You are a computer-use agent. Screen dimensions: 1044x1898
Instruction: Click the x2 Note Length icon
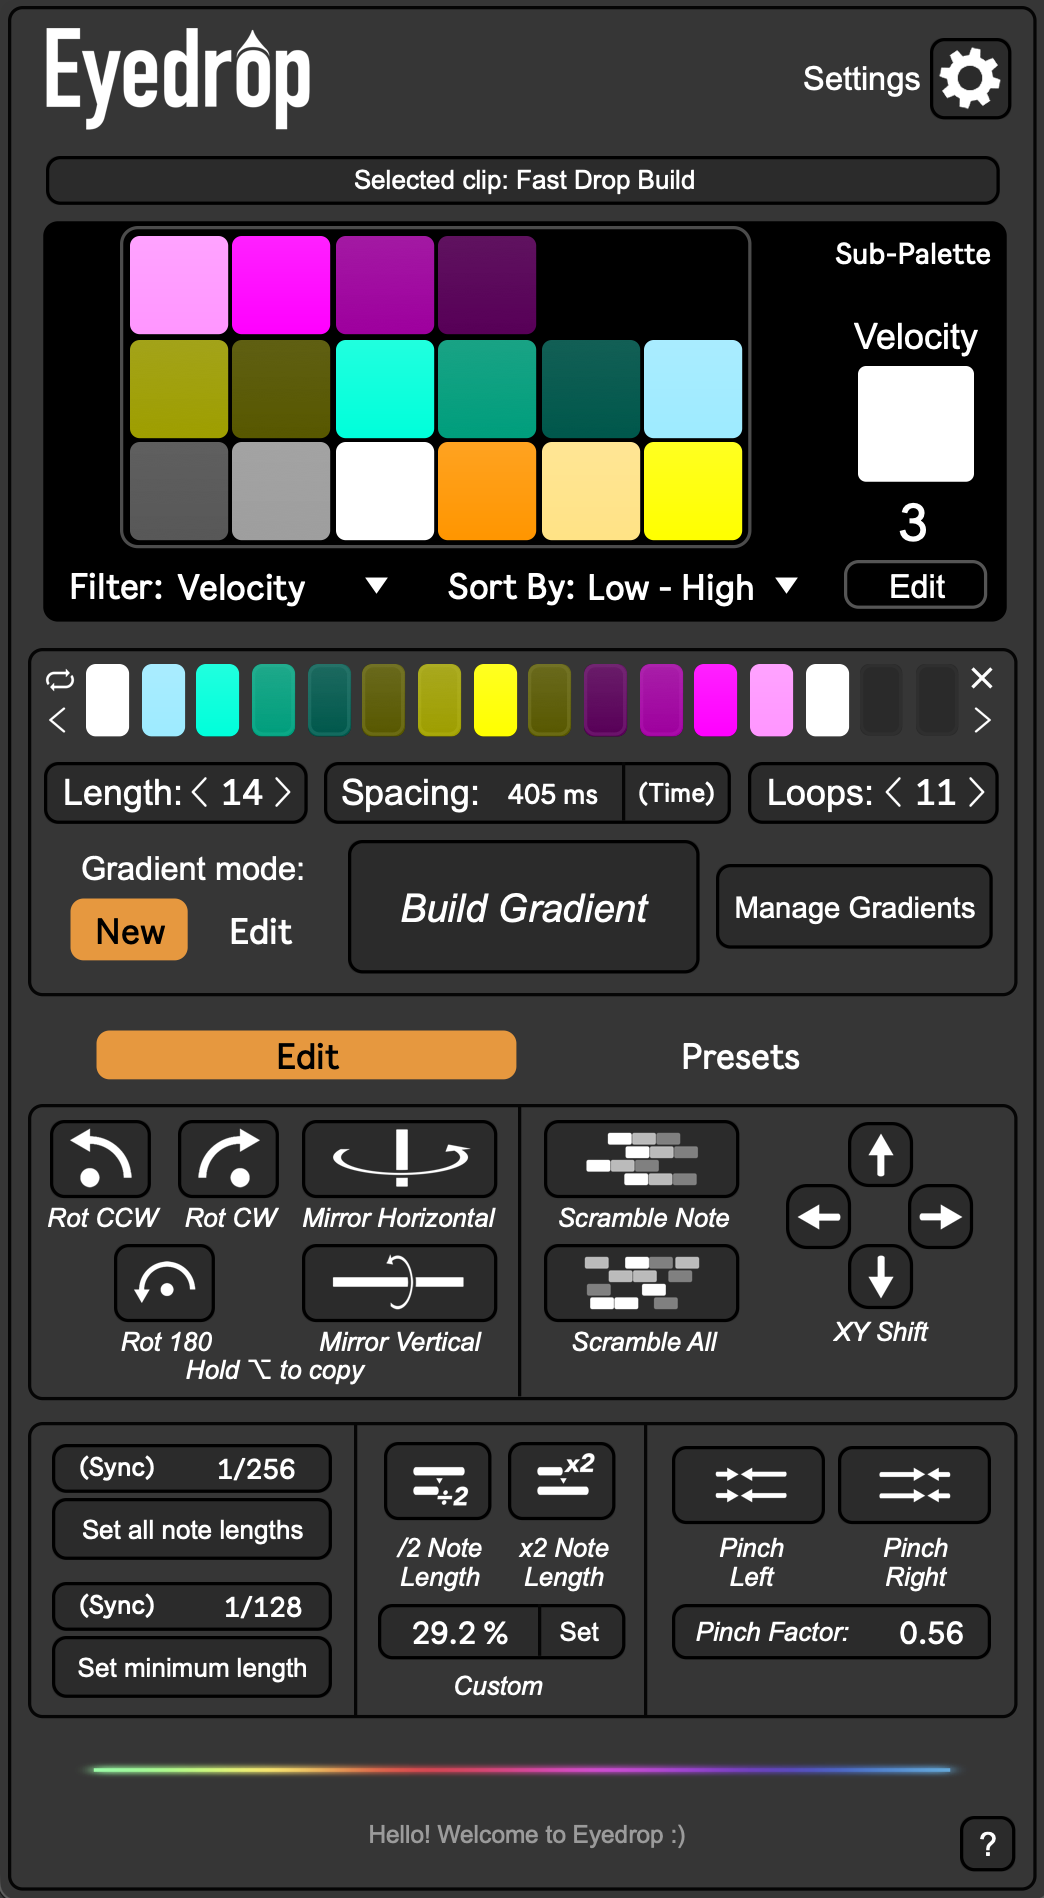pos(562,1481)
